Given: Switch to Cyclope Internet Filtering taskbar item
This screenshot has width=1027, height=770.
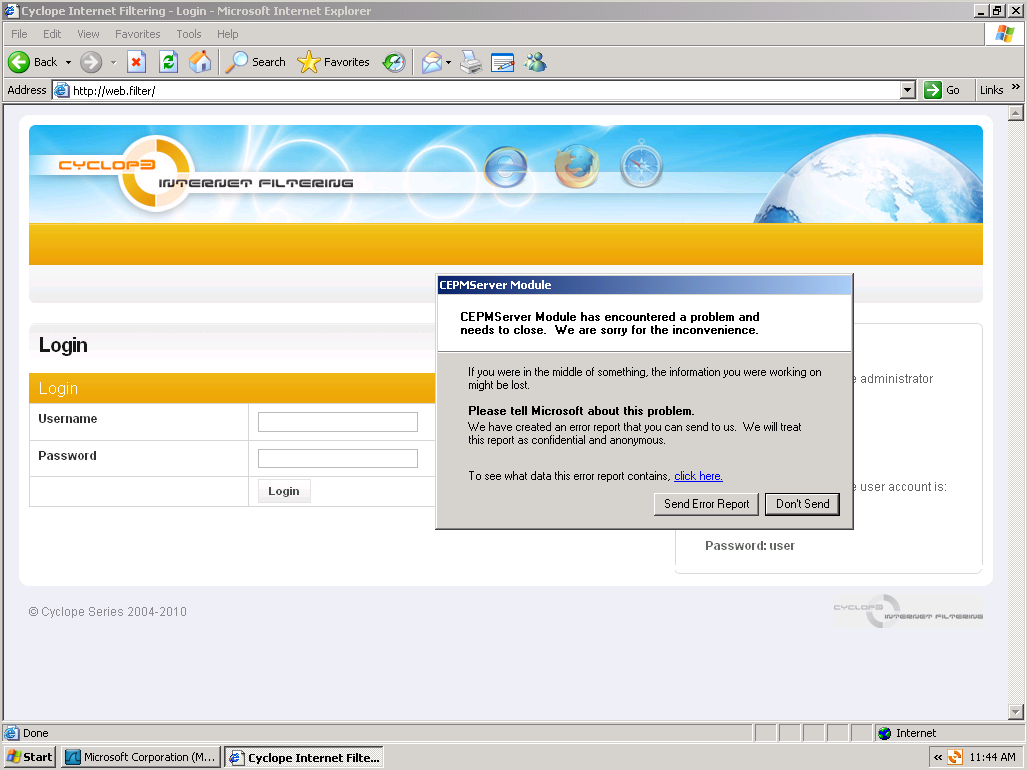Looking at the screenshot, I should coord(305,758).
